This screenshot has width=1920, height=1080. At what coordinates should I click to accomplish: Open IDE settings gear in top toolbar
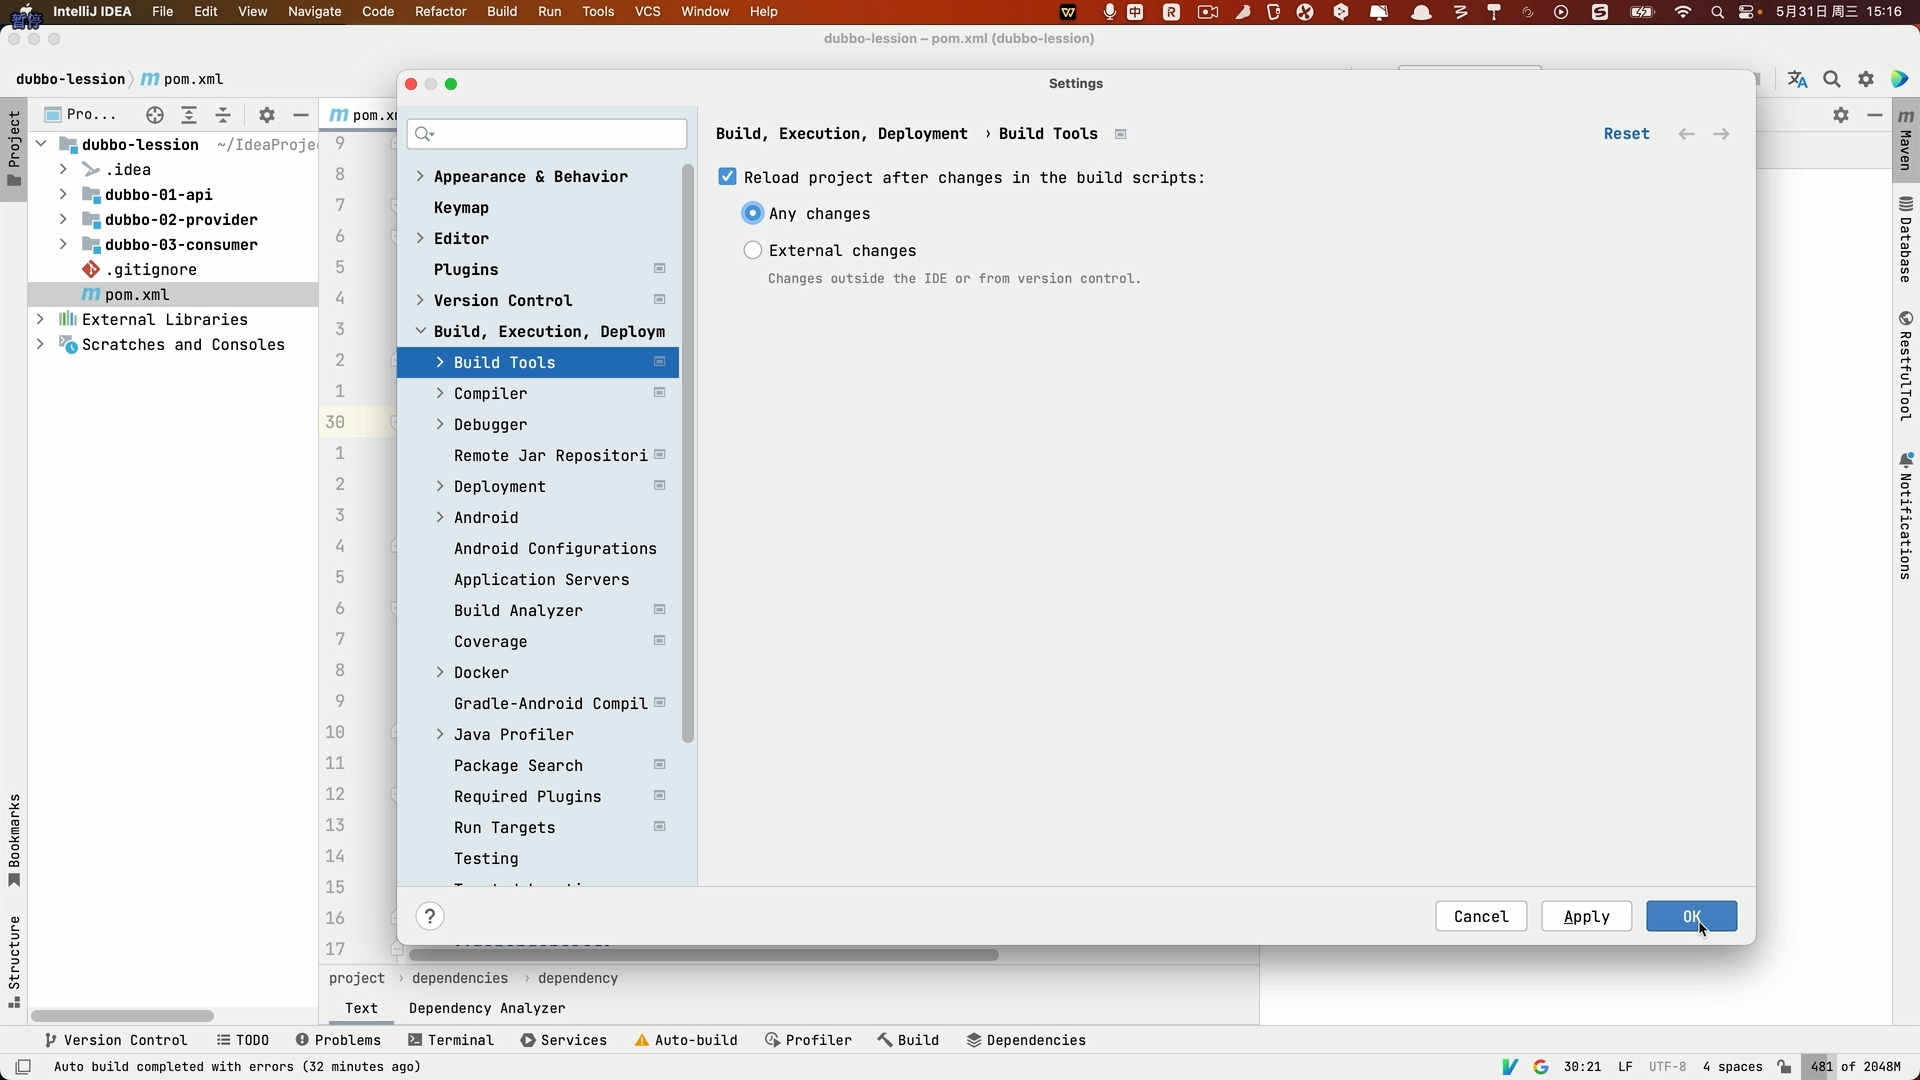pyautogui.click(x=1866, y=79)
